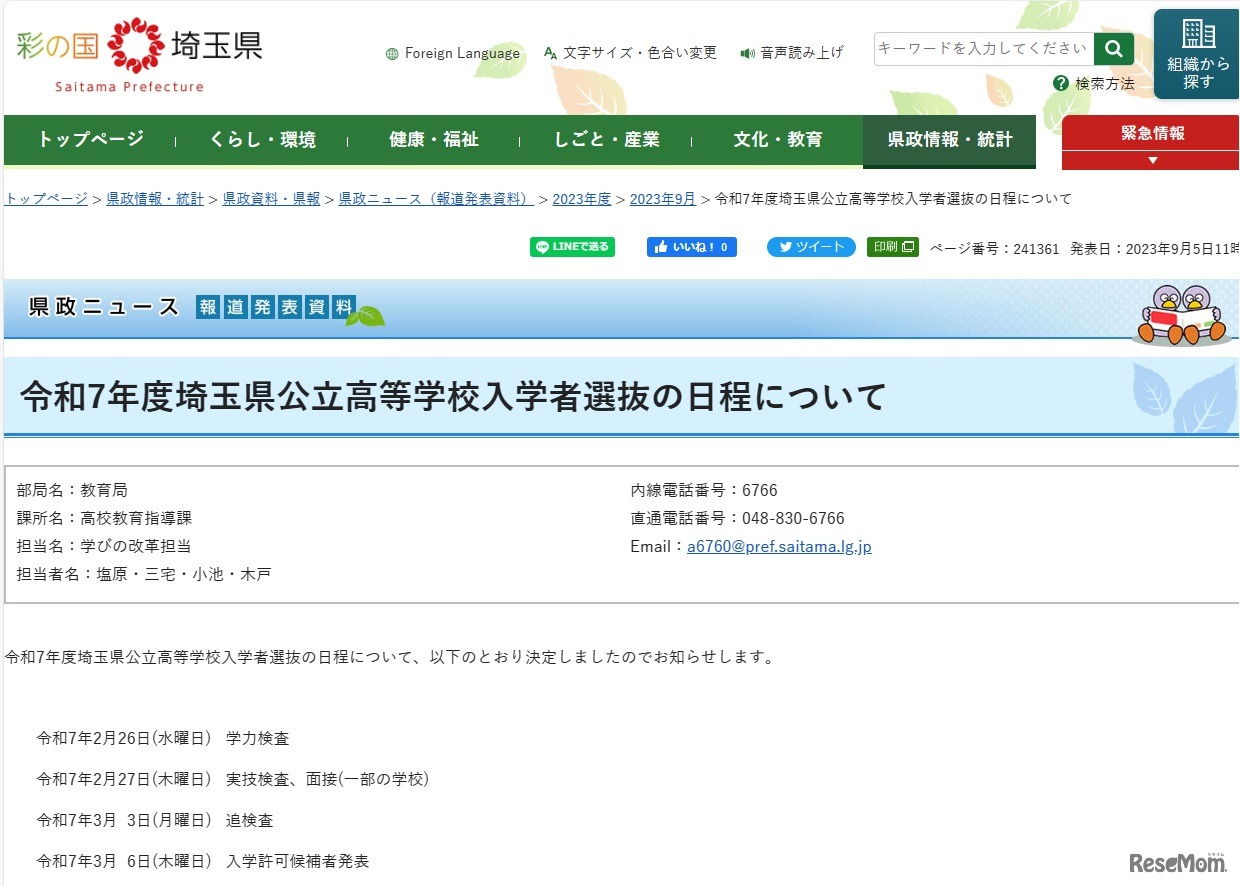Open the 県政情報・統計 navigation tab
This screenshot has width=1240, height=886.
coord(948,140)
